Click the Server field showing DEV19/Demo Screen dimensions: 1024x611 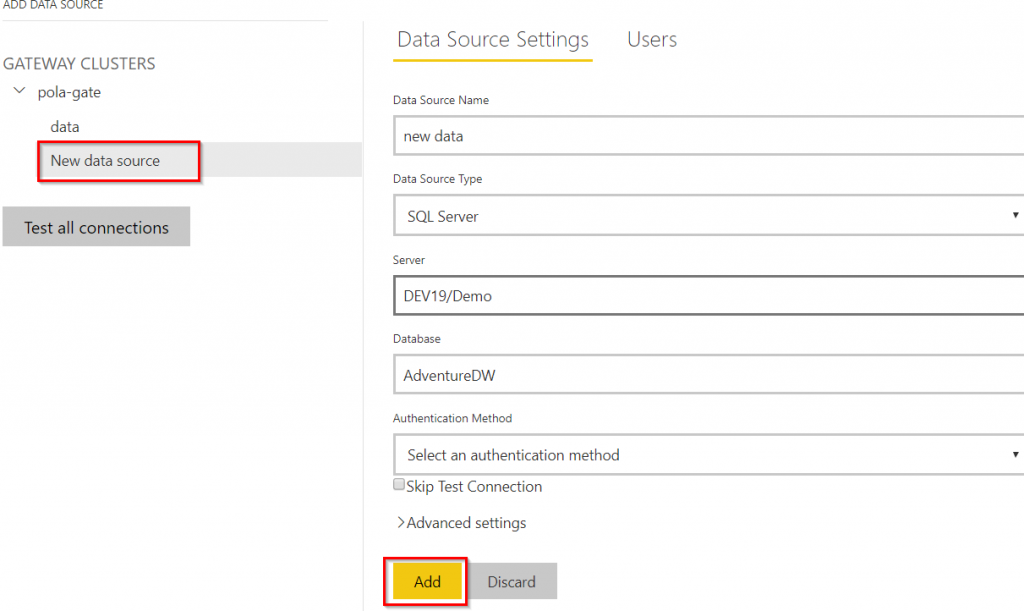pos(700,295)
